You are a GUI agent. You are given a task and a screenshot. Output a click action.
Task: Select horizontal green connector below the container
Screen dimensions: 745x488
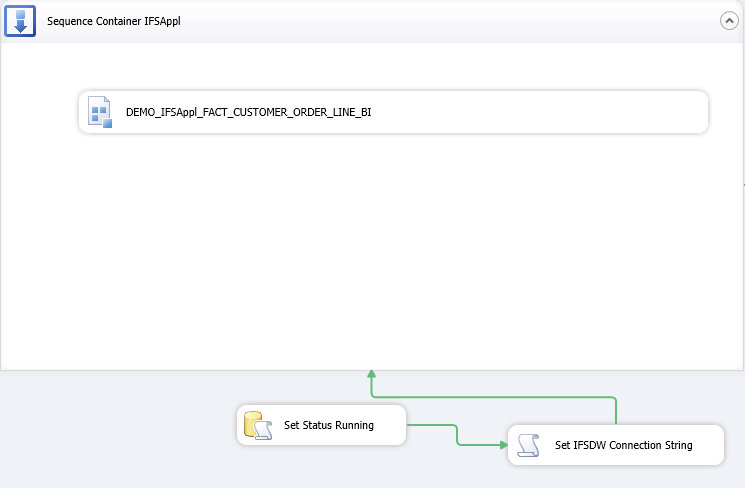click(x=490, y=397)
